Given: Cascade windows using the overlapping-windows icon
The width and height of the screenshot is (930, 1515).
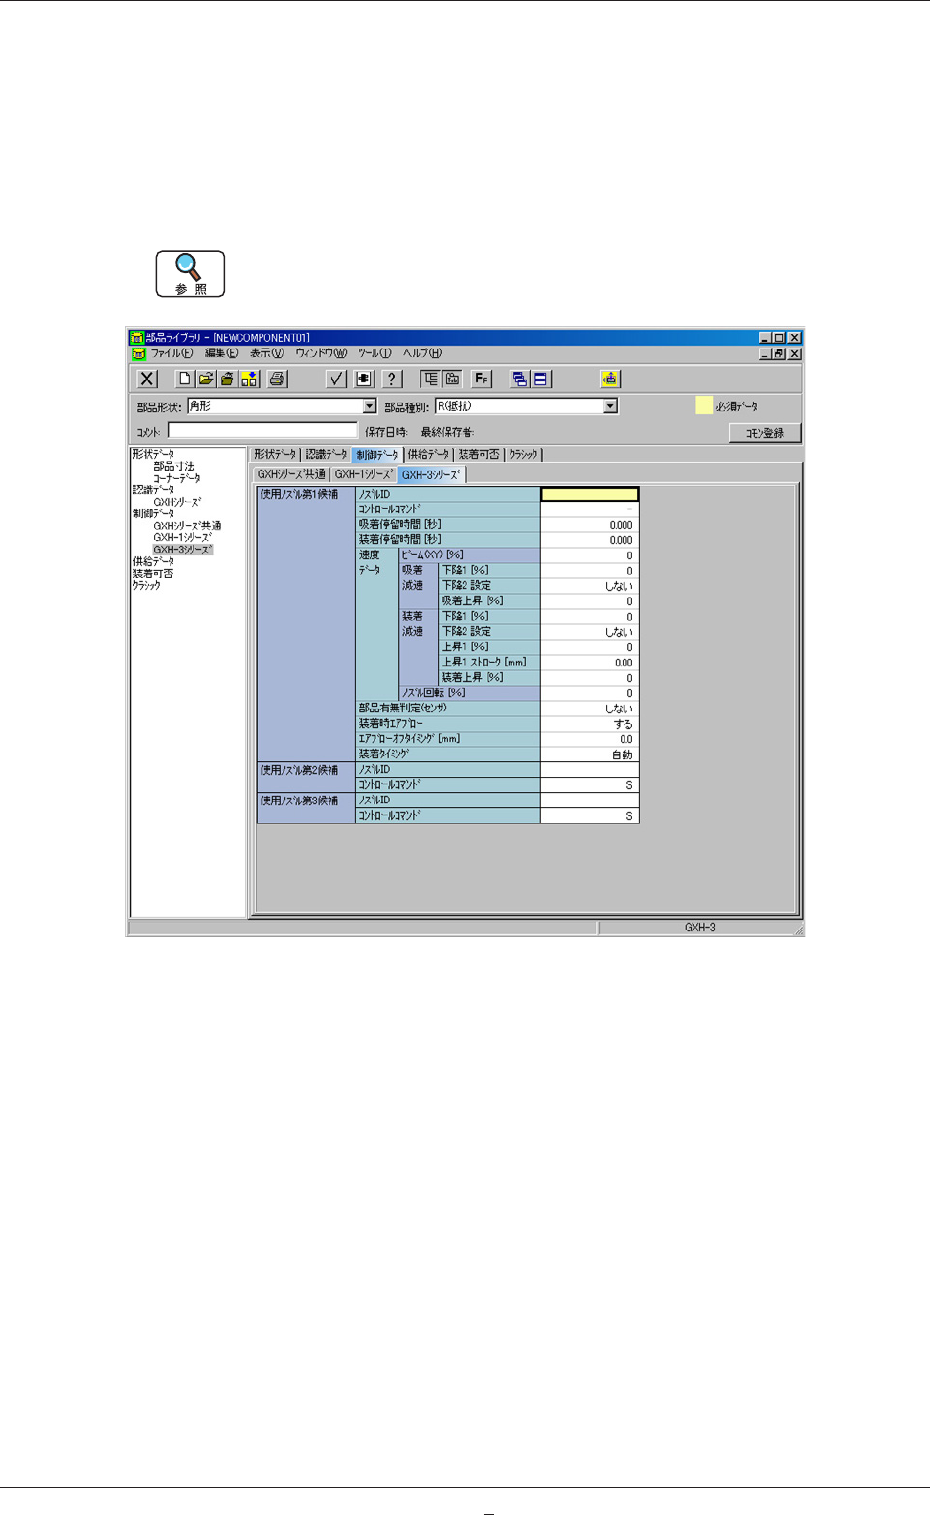Looking at the screenshot, I should point(519,379).
